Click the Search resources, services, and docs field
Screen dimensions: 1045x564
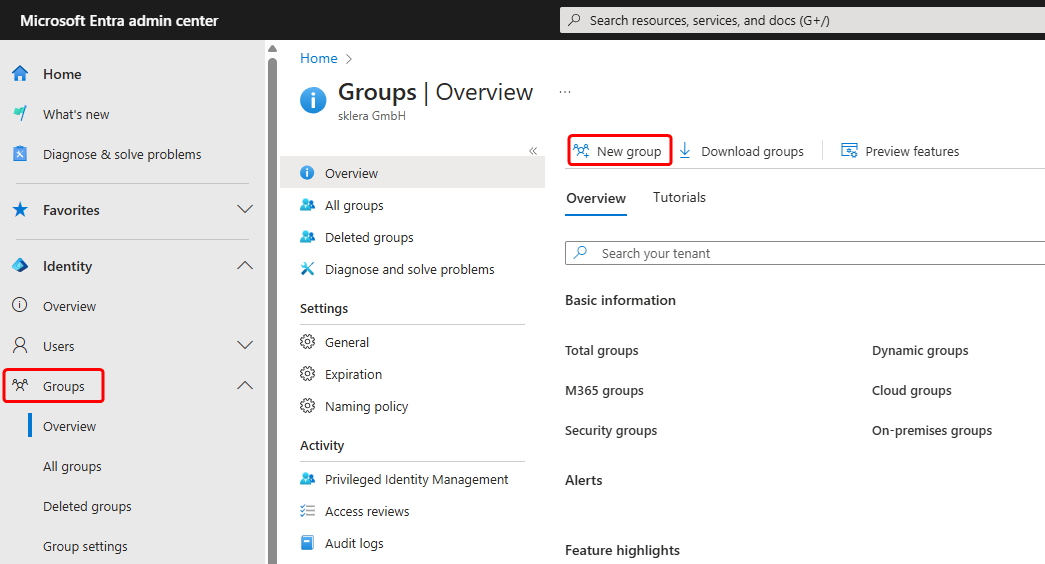coord(802,20)
